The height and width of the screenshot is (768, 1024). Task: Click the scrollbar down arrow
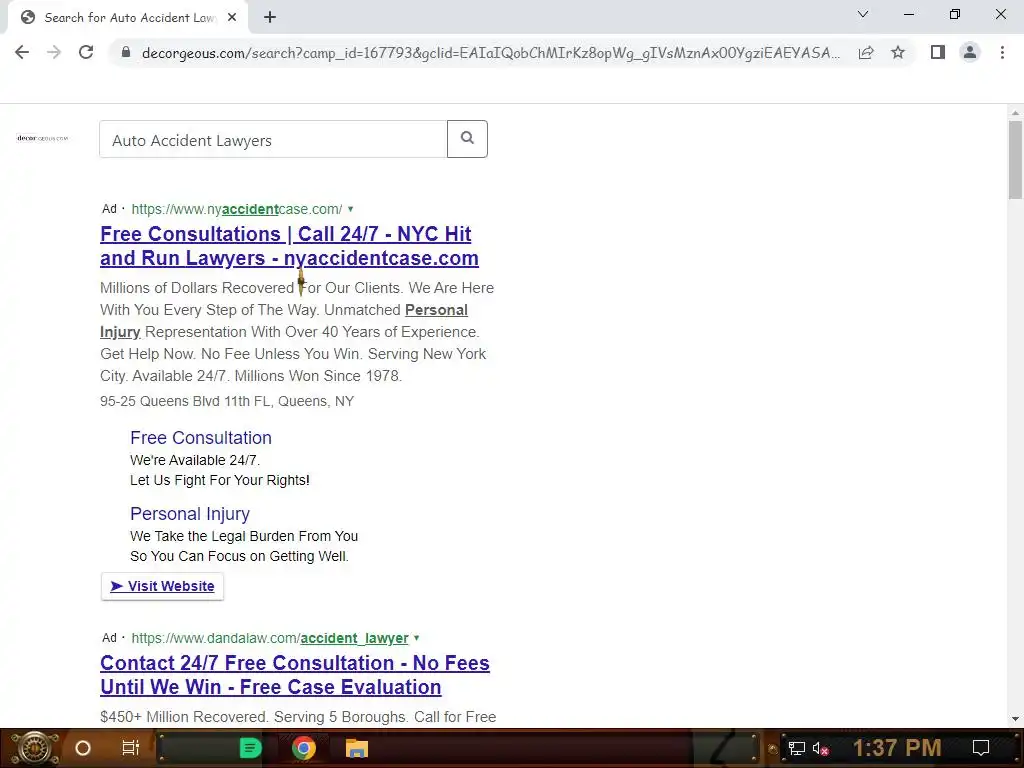tap(1015, 719)
